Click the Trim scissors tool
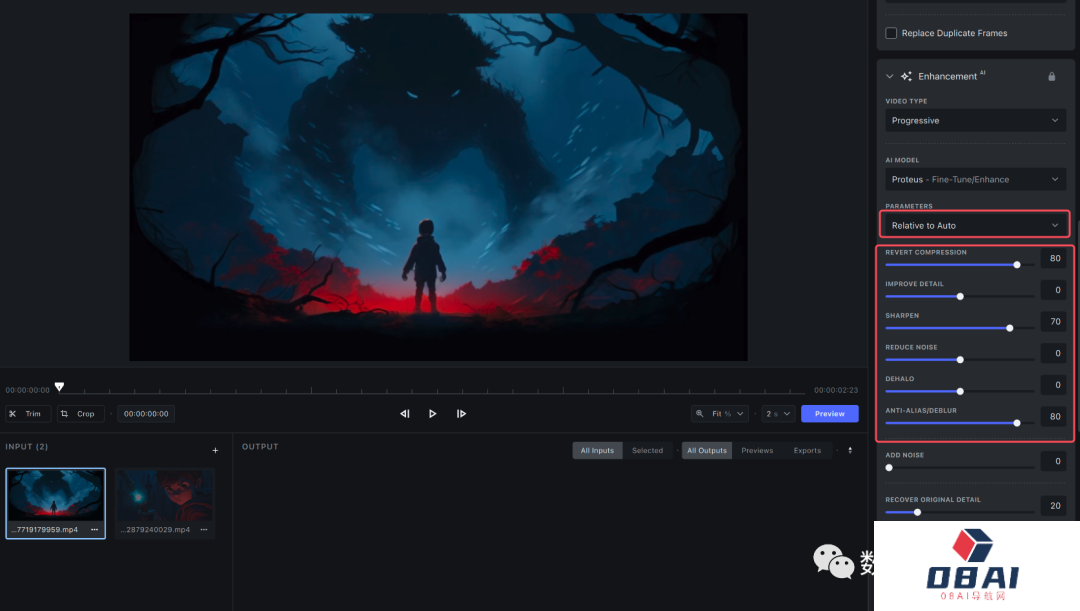This screenshot has height=611, width=1080. point(28,413)
